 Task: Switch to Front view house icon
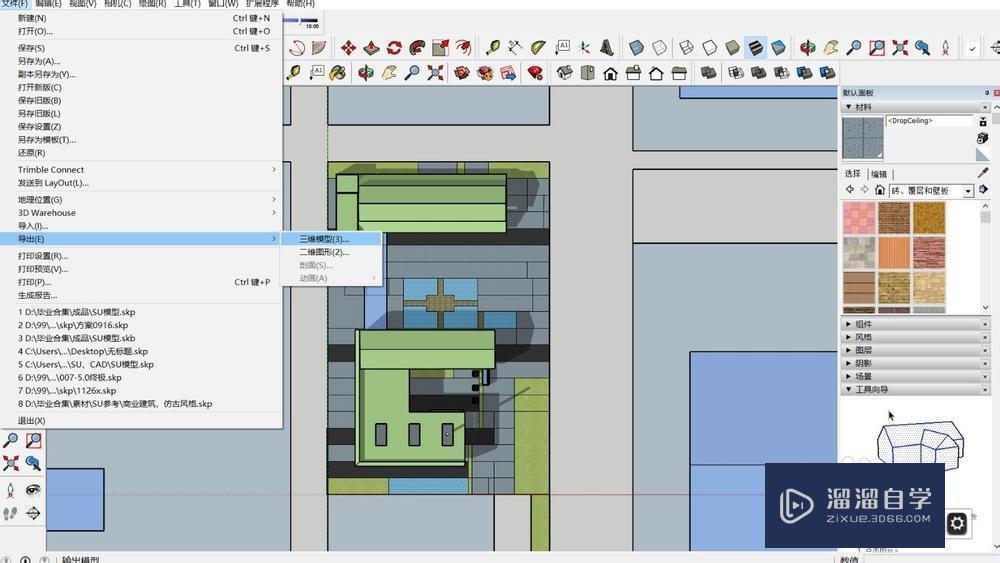(x=610, y=73)
